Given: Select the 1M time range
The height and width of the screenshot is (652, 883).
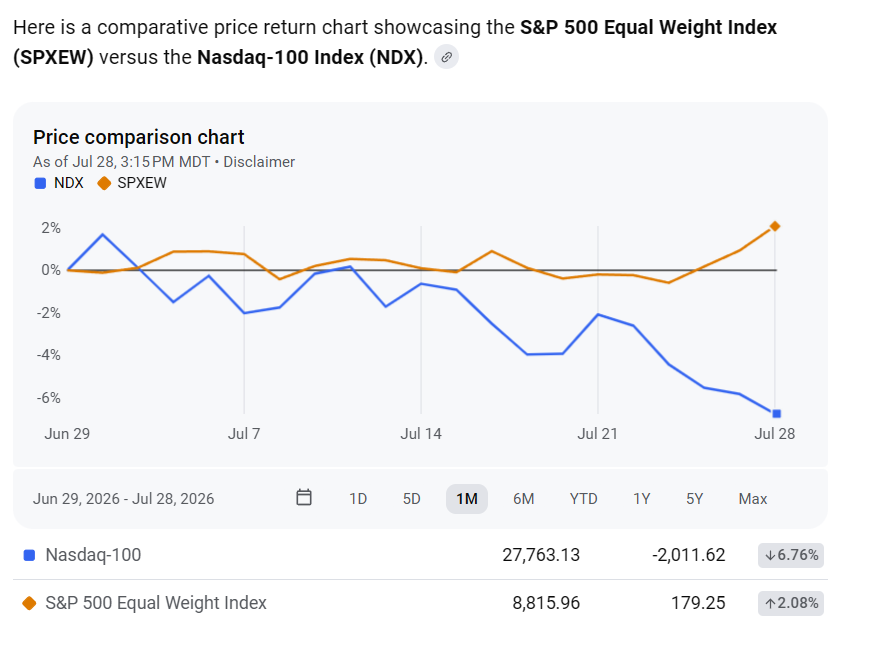Looking at the screenshot, I should (x=467, y=499).
